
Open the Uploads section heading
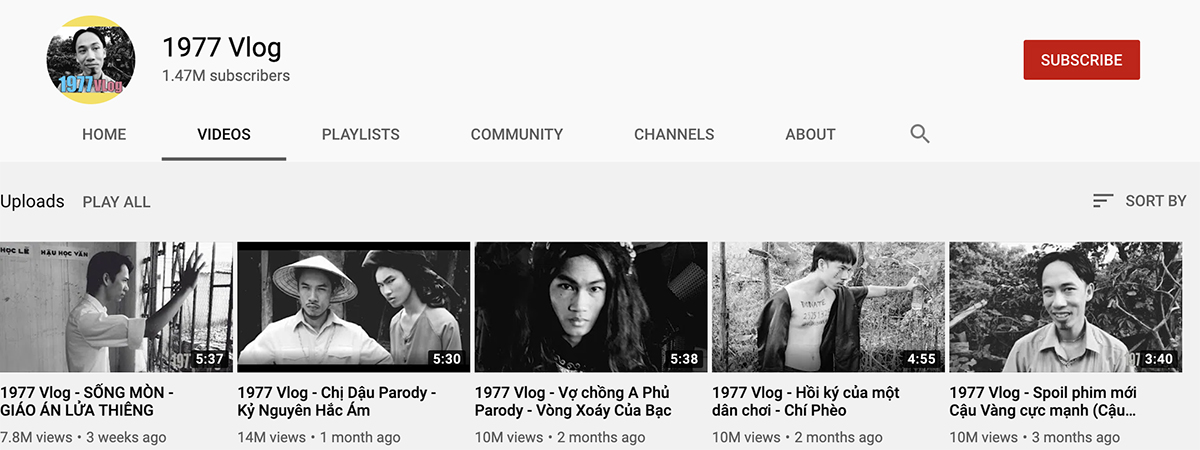(x=32, y=201)
